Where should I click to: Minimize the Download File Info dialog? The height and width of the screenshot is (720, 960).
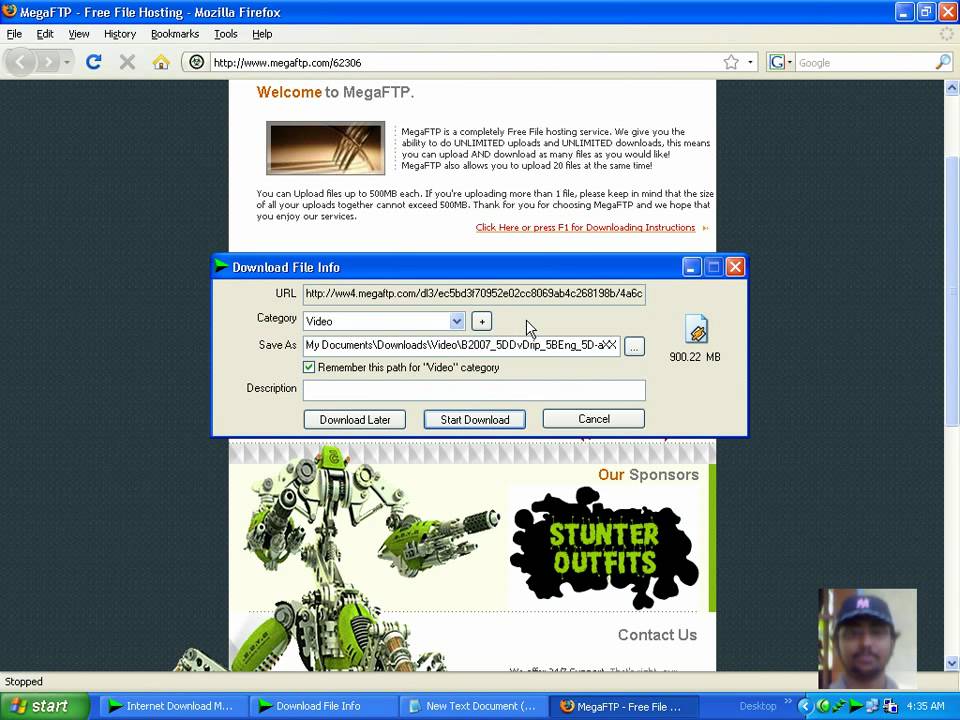point(692,267)
